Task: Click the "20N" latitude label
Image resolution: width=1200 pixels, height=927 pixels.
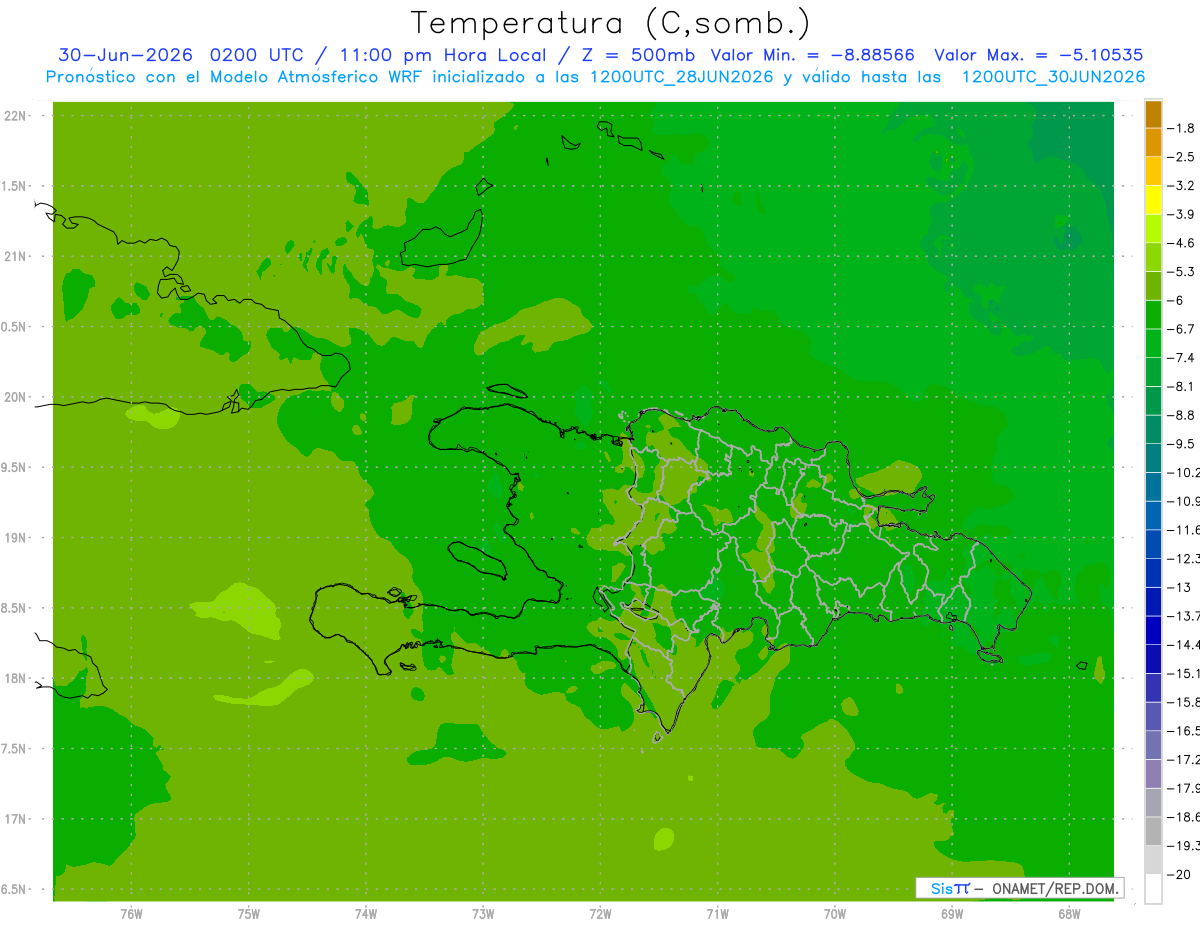Action: click(x=14, y=397)
